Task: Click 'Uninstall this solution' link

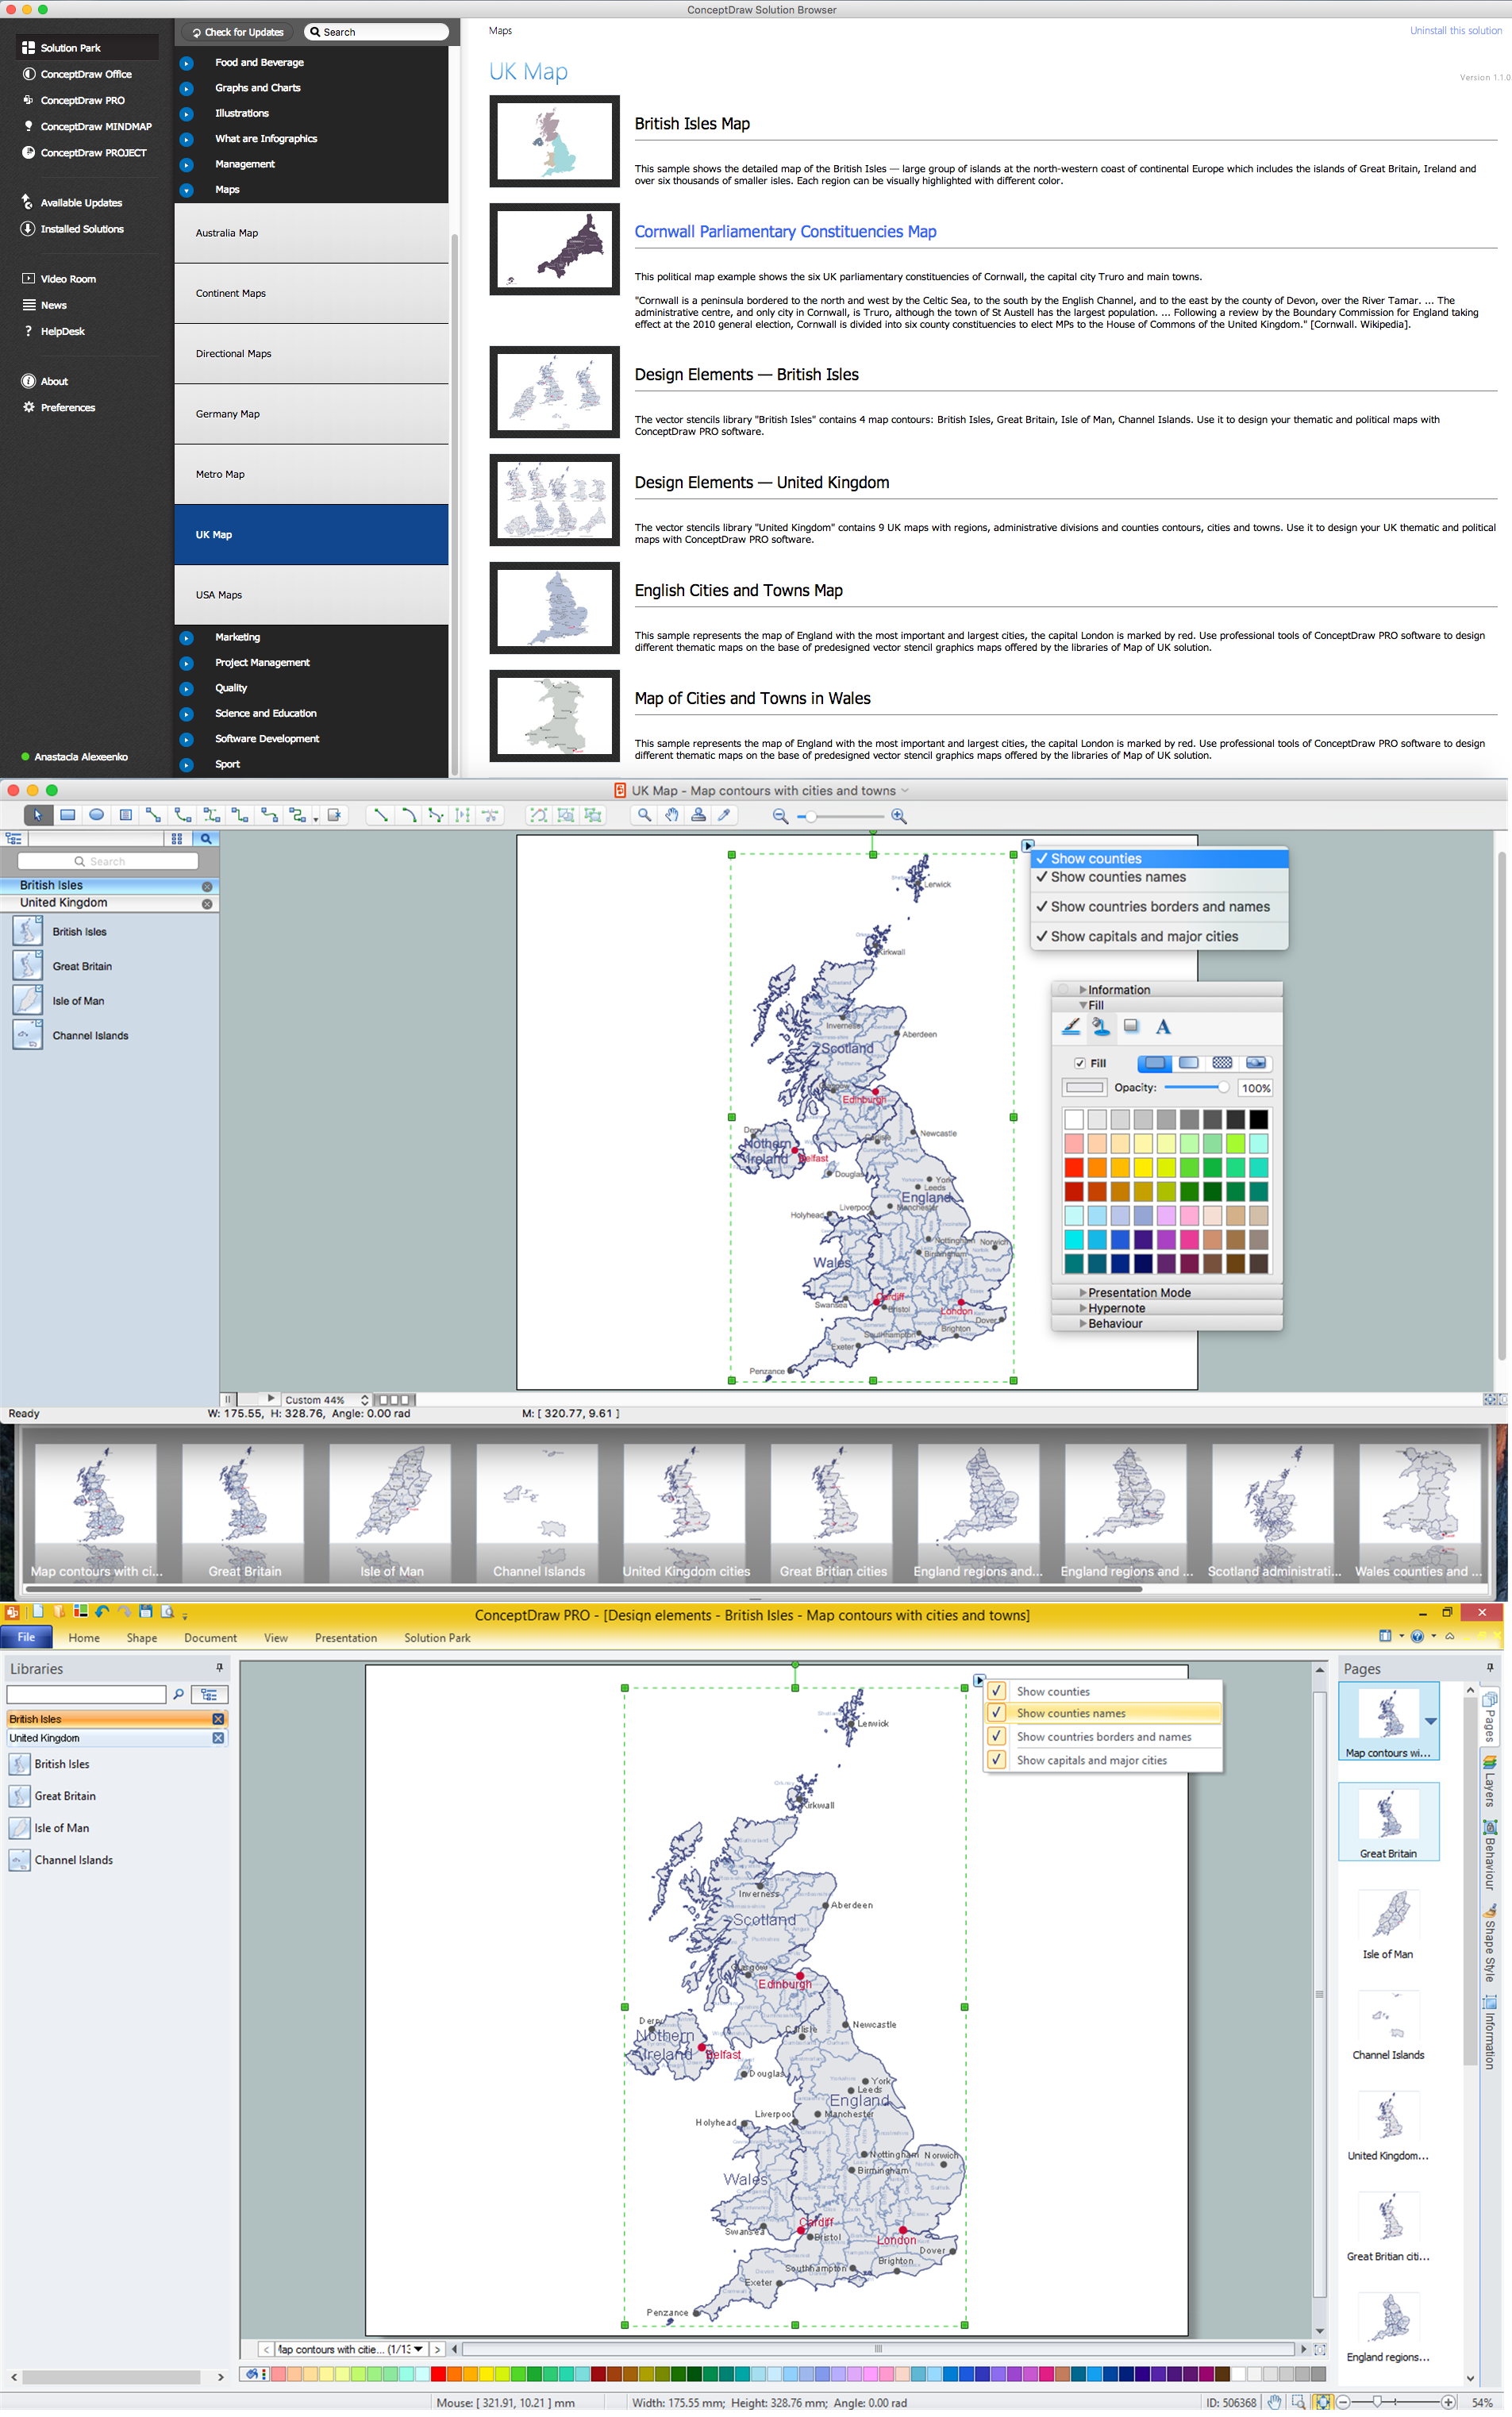Action: 1456,31
